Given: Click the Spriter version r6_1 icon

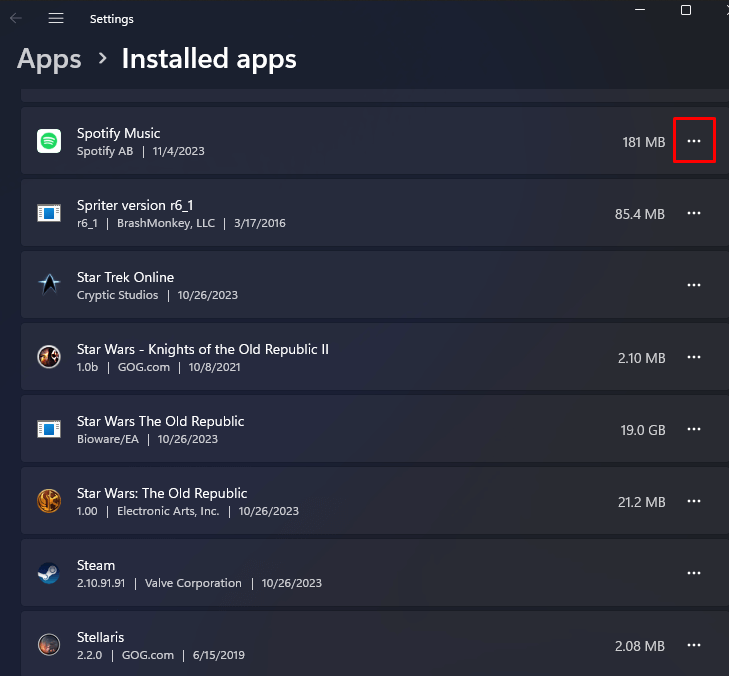Looking at the screenshot, I should pos(49,213).
